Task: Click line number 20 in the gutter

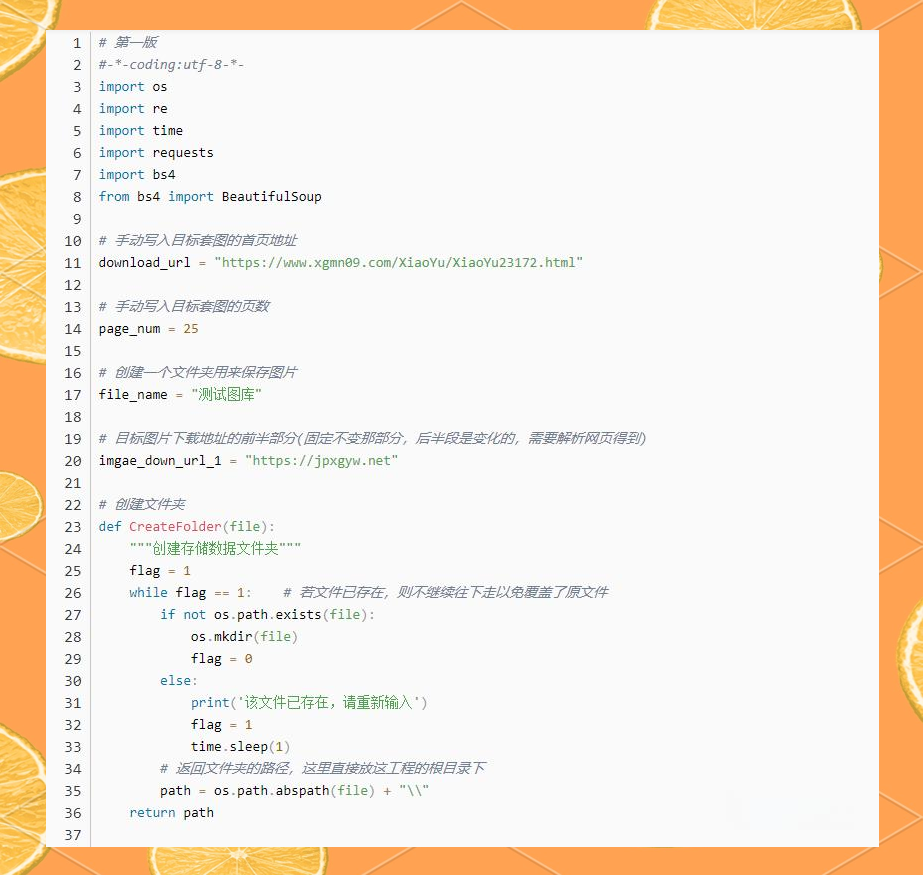Action: [x=73, y=461]
